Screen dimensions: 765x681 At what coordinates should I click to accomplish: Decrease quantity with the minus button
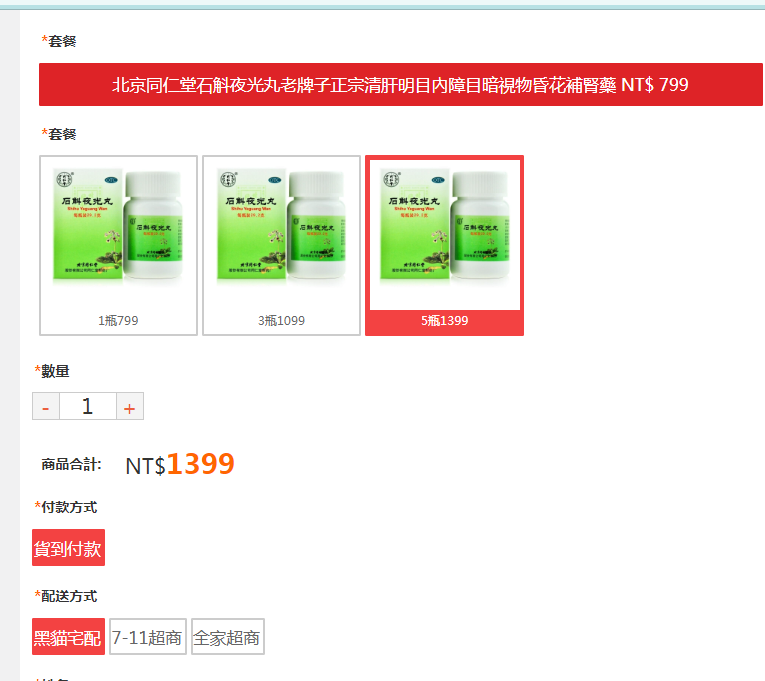tap(46, 406)
